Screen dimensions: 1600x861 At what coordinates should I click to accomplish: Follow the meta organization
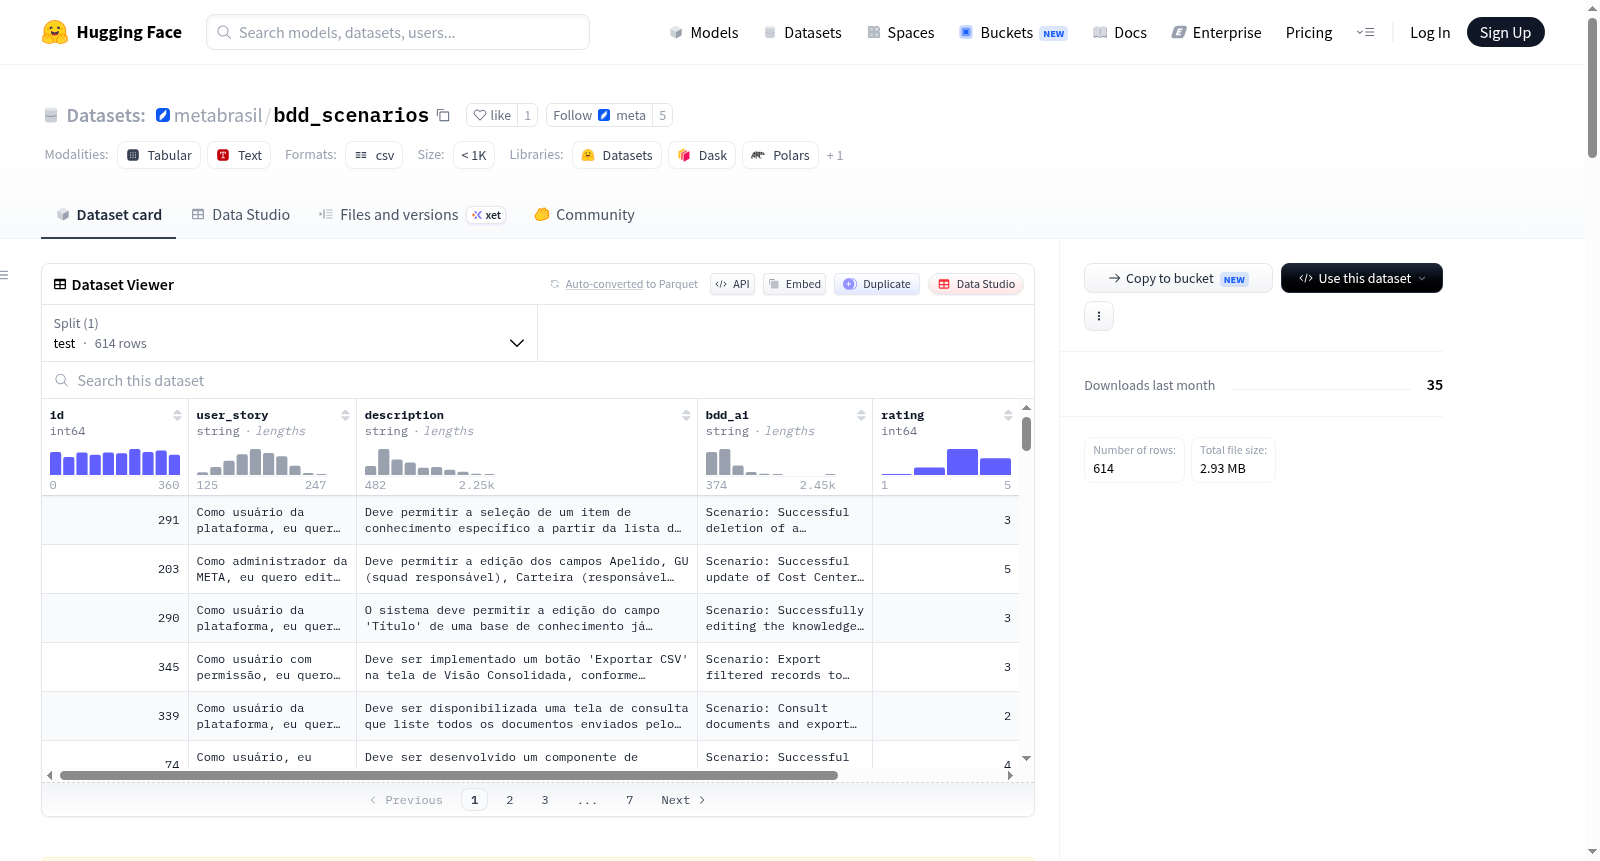pos(600,115)
